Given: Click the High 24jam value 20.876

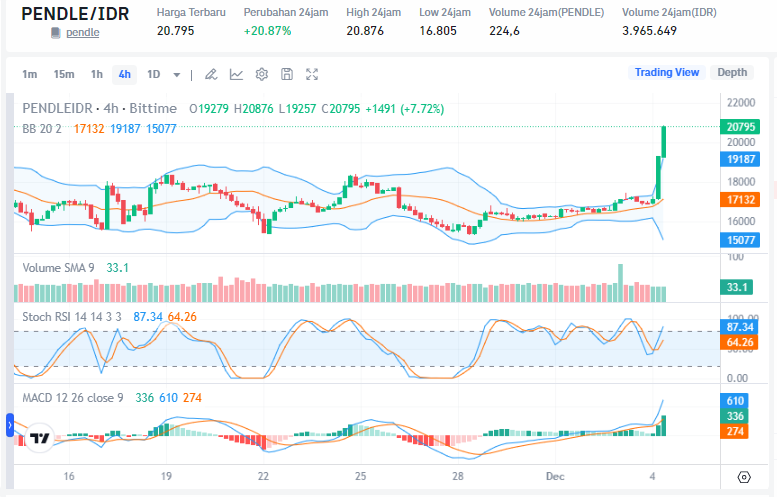Looking at the screenshot, I should (365, 31).
